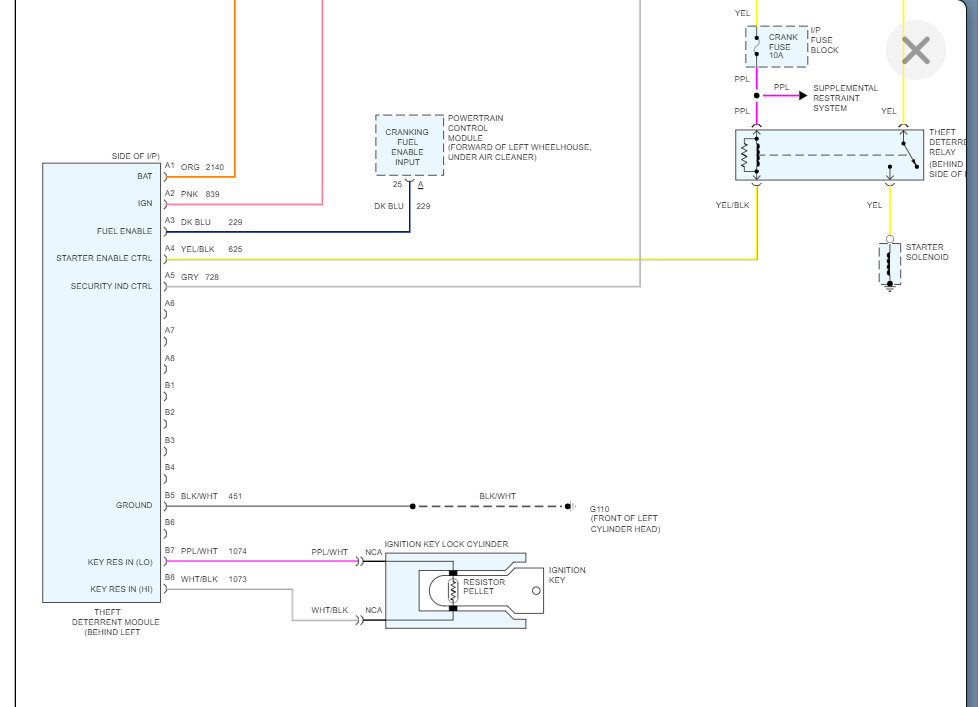Screen dimensions: 978x707
Task: Click the Resistor Pellet symbol in key
Action: point(453,591)
